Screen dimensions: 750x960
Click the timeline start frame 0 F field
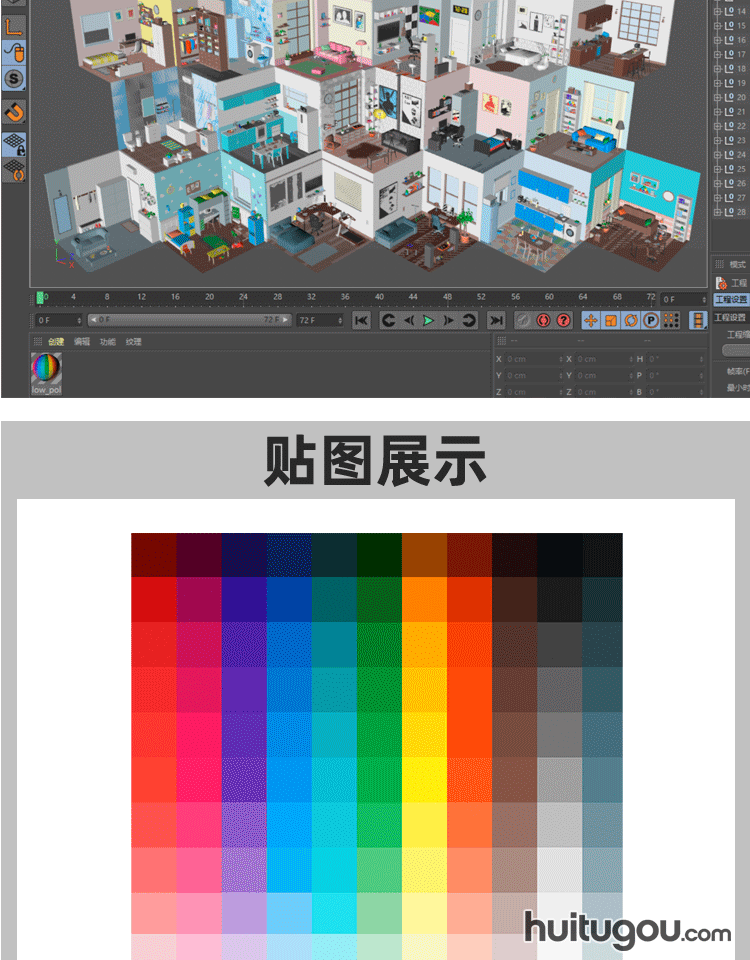[x=59, y=320]
